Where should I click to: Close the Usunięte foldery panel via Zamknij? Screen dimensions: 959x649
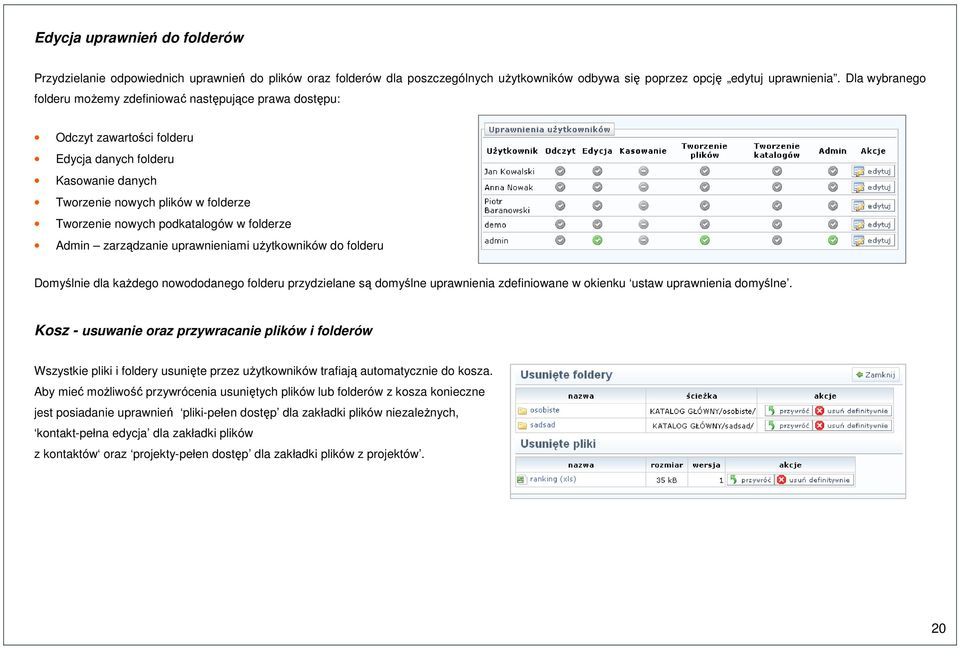[875, 374]
